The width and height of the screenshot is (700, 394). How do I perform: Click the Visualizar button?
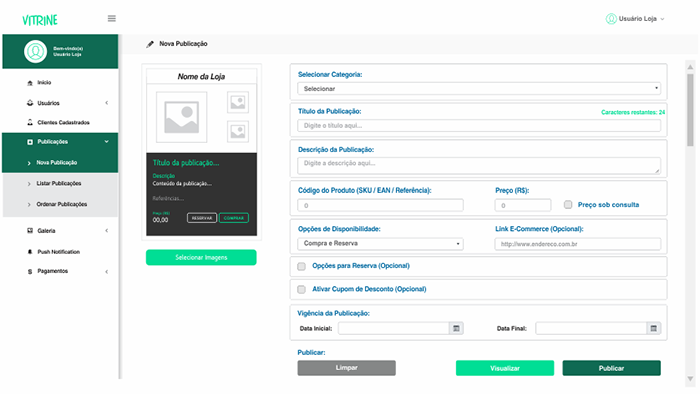coord(505,368)
